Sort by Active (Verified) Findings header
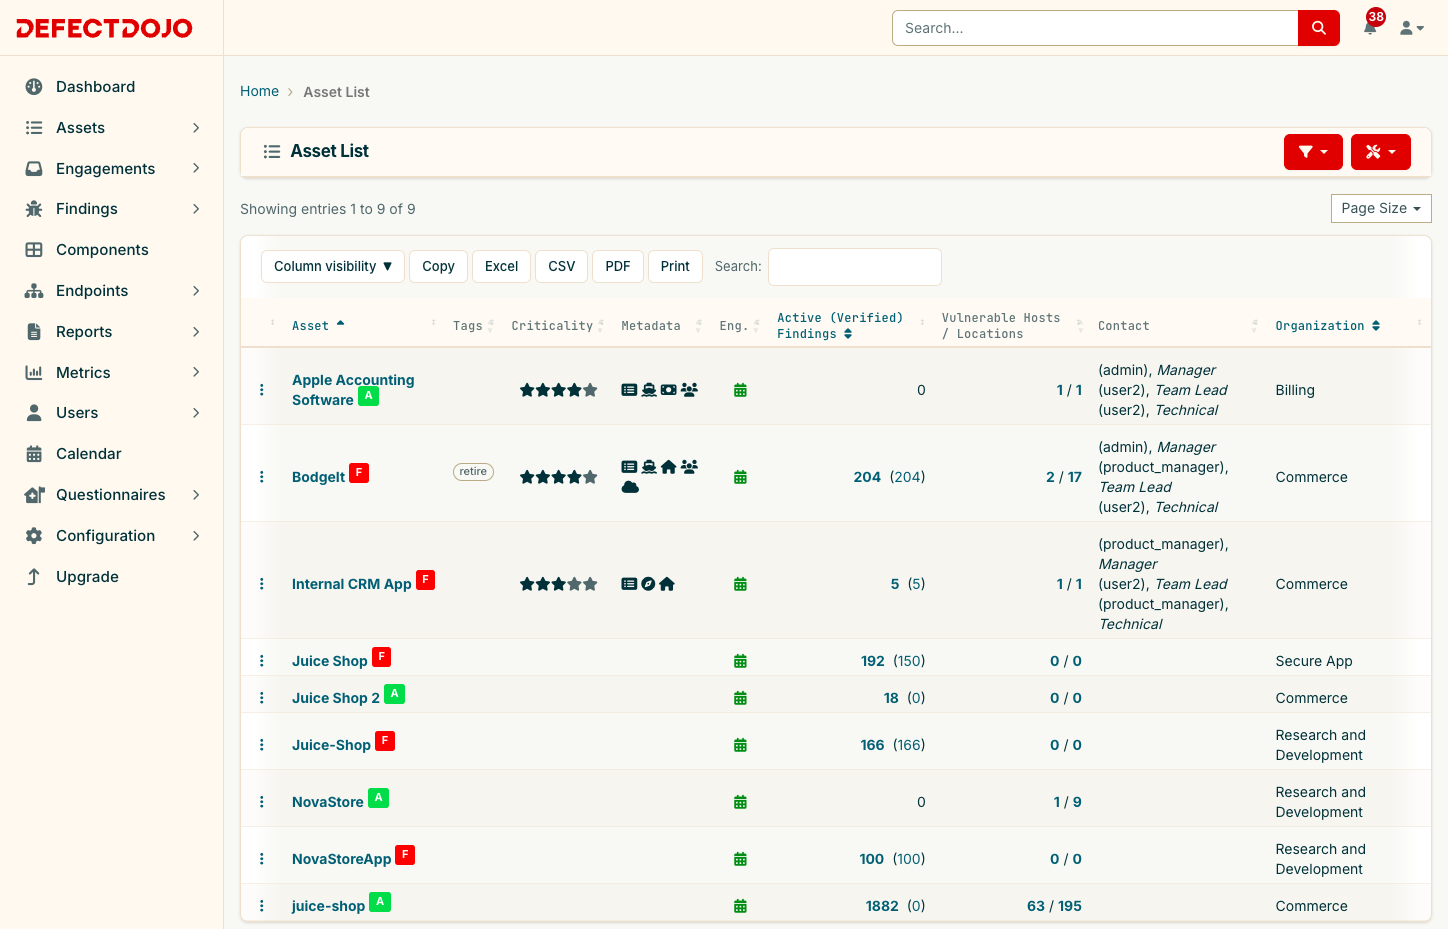 [840, 326]
